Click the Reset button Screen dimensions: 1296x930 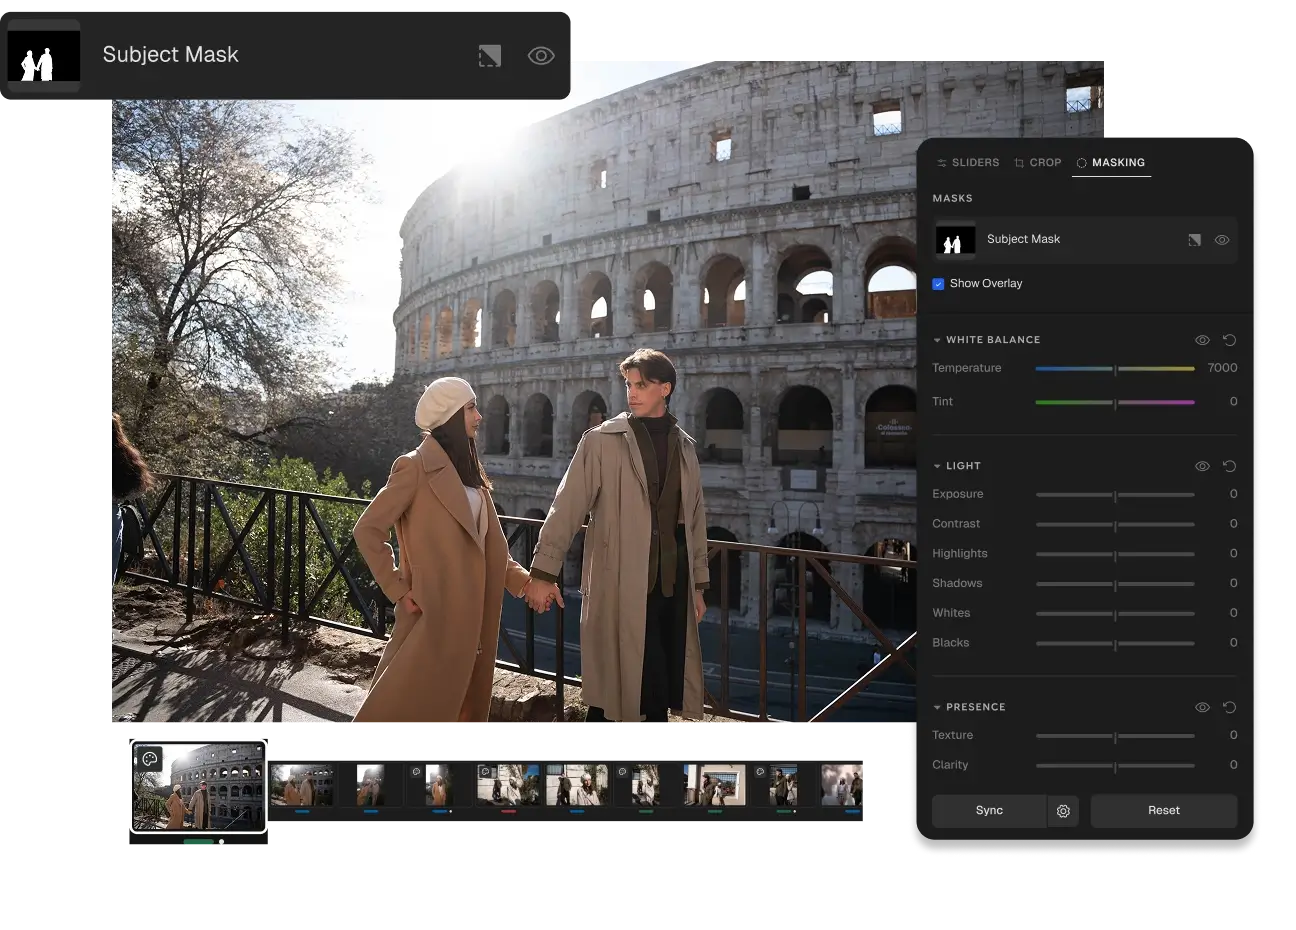tap(1163, 811)
